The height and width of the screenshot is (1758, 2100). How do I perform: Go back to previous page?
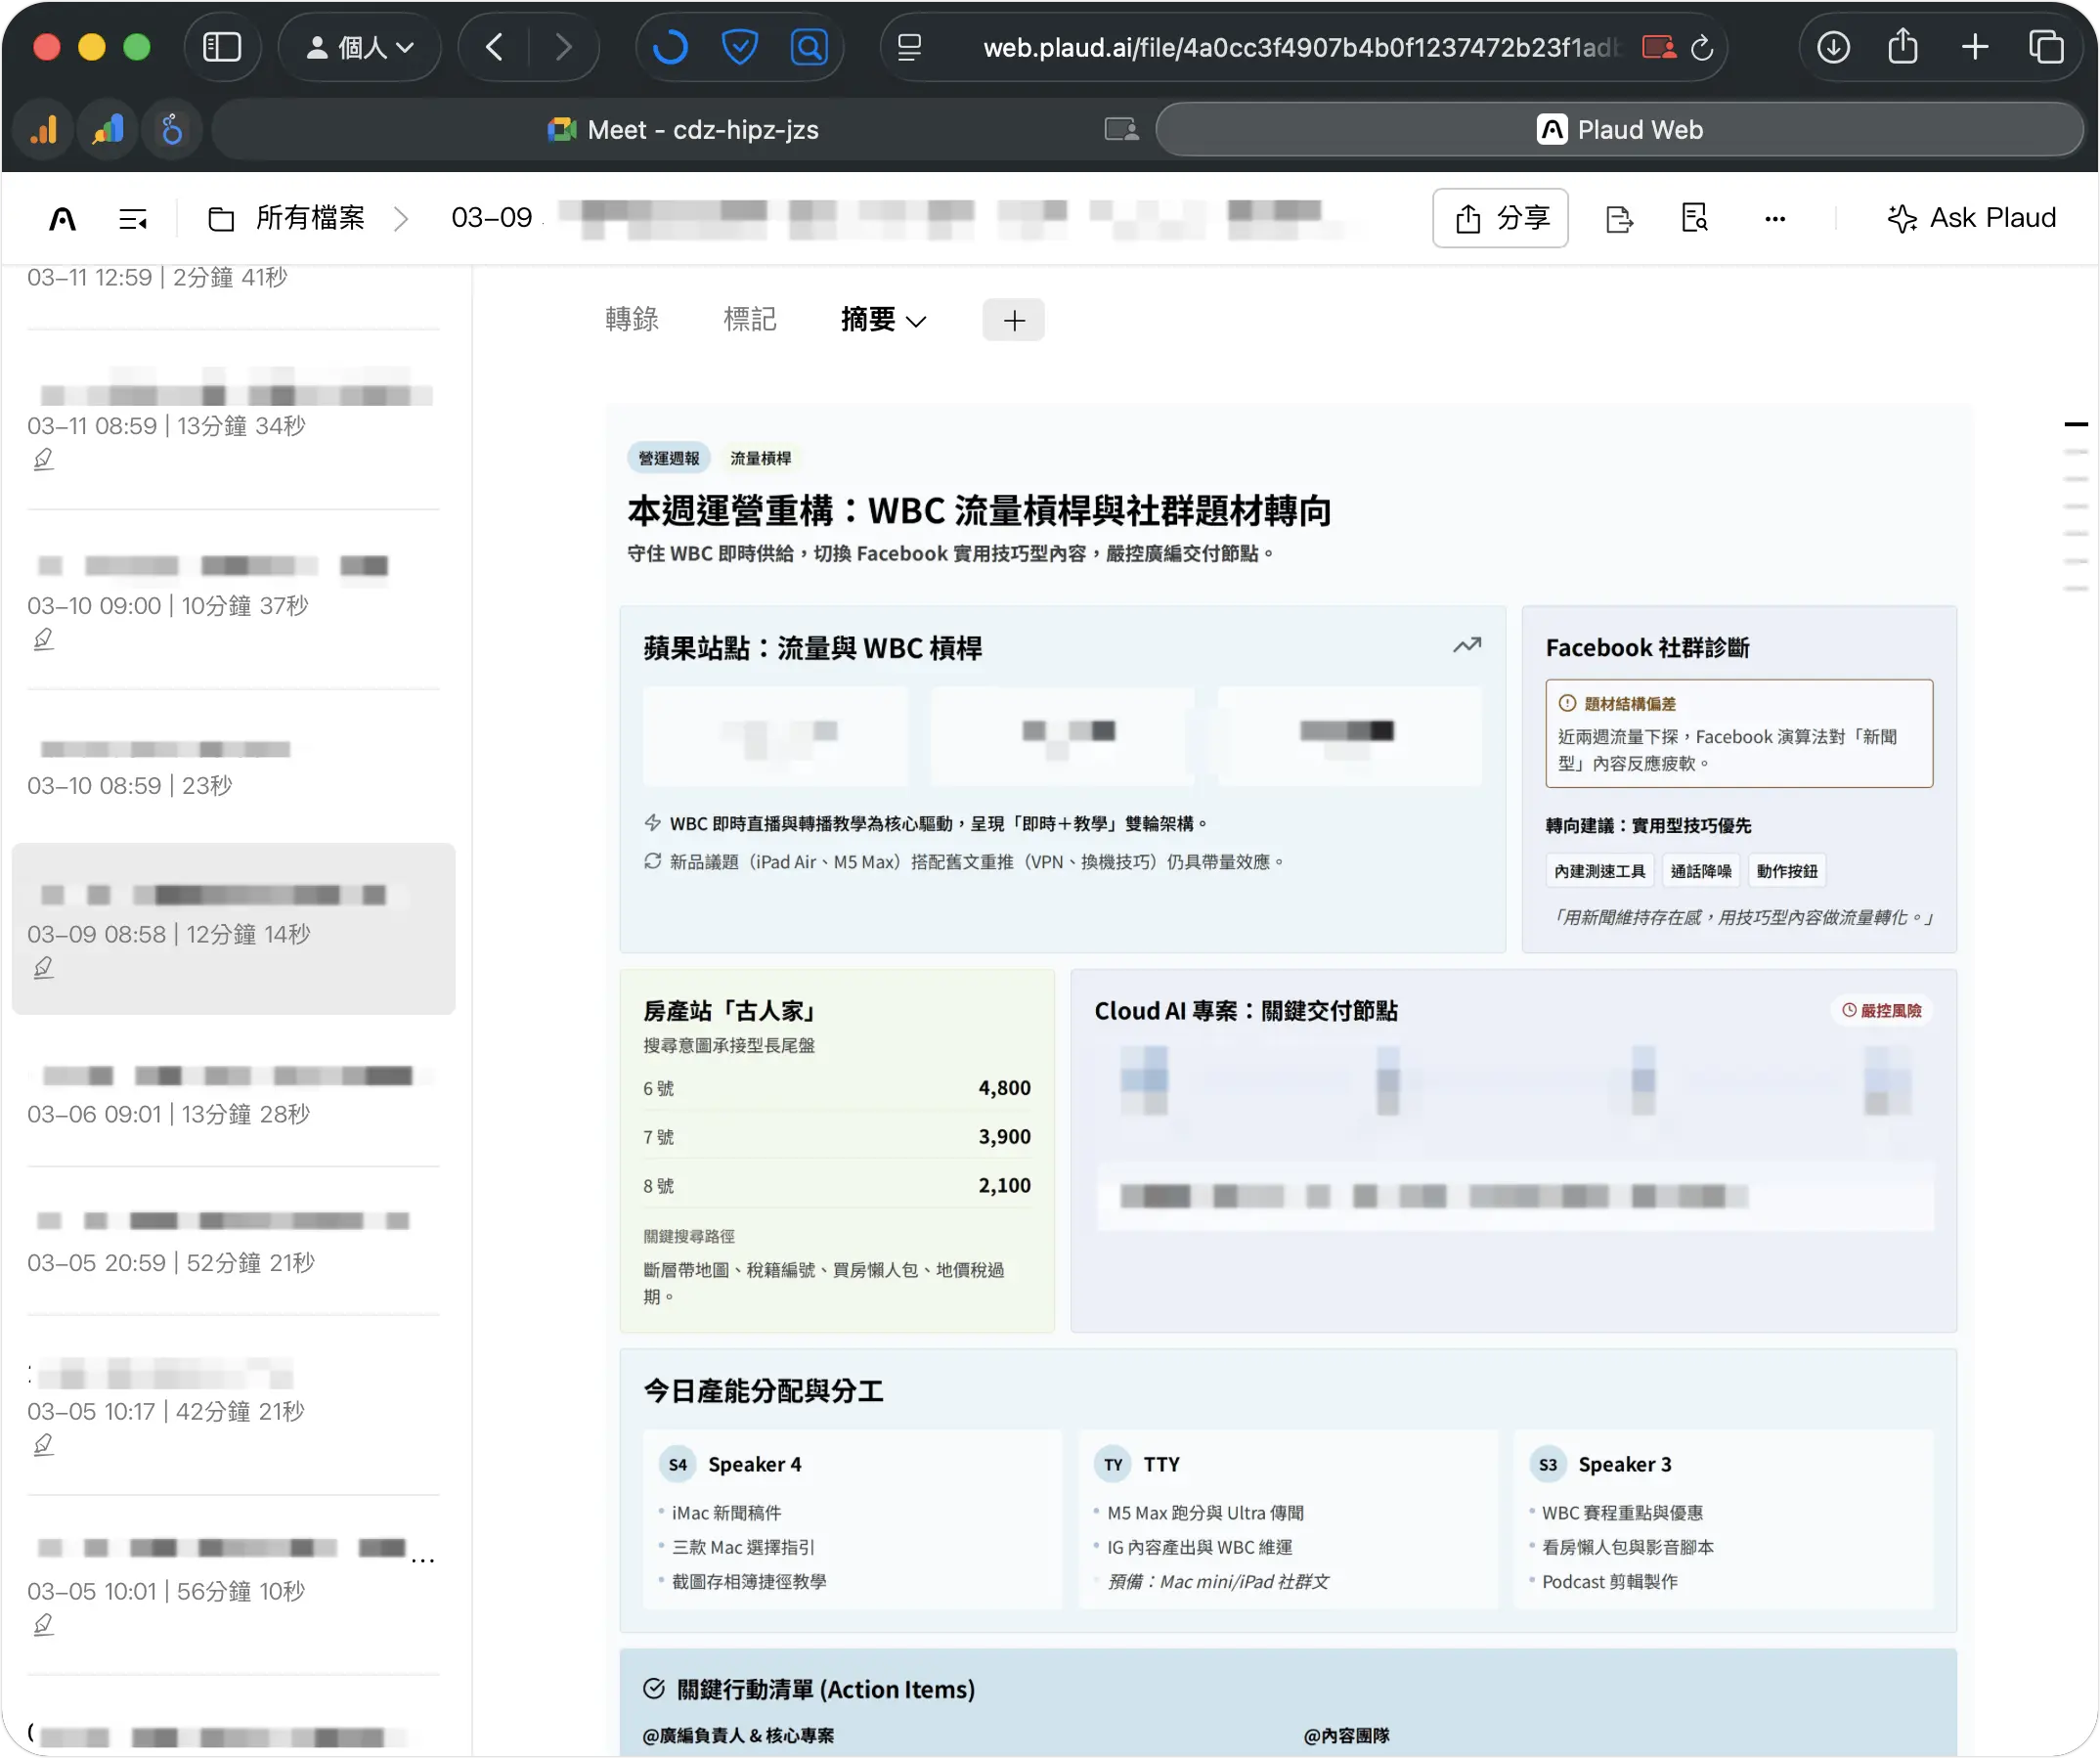[494, 47]
